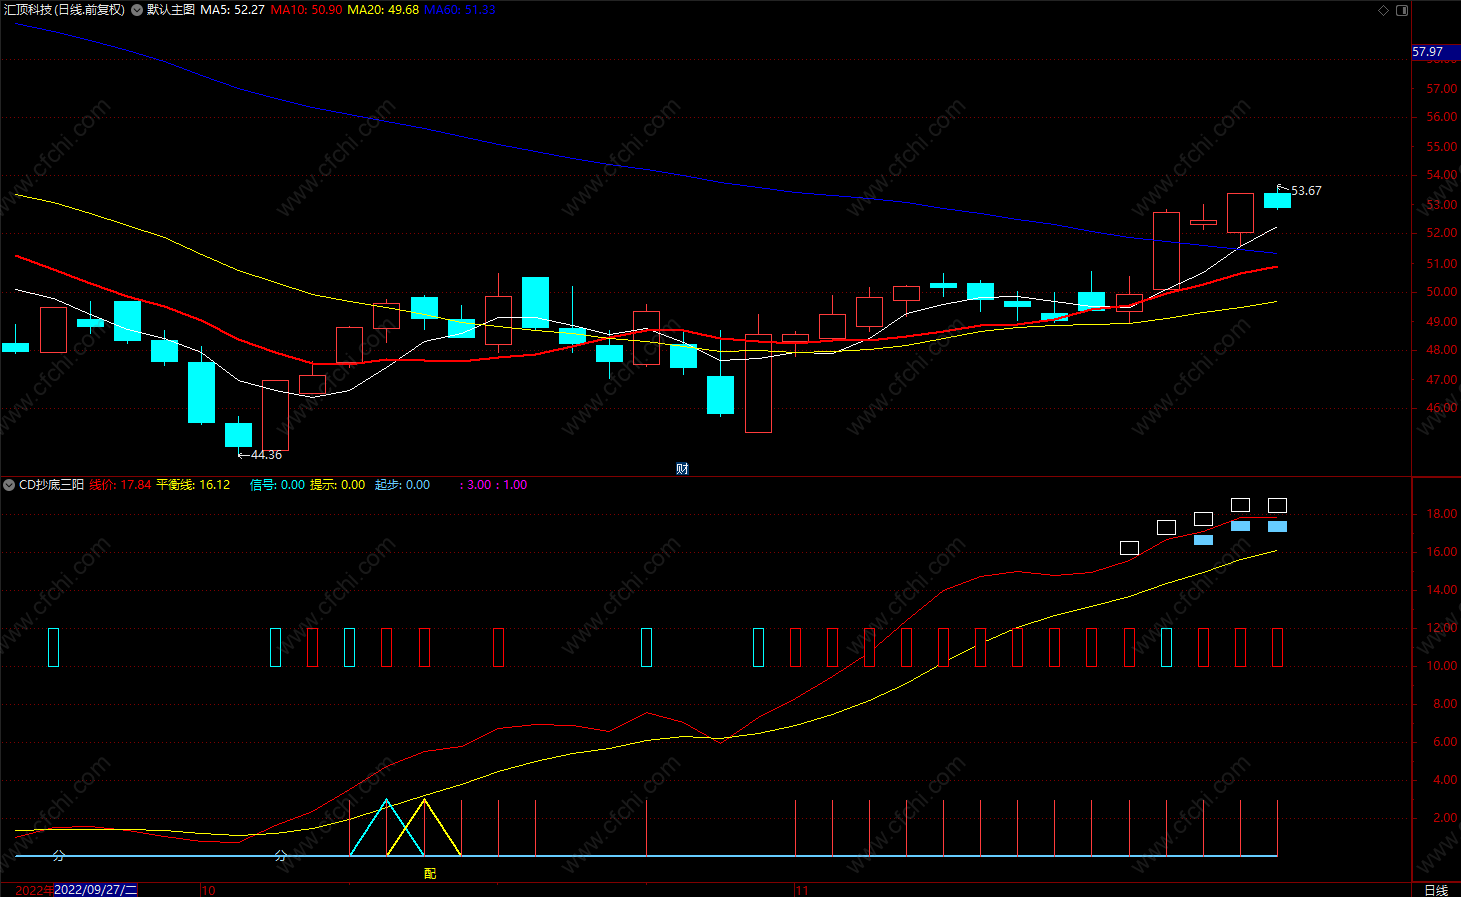This screenshot has width=1461, height=897.
Task: Toggle the side panel icon in the chart's top-right corner
Action: tap(1402, 10)
